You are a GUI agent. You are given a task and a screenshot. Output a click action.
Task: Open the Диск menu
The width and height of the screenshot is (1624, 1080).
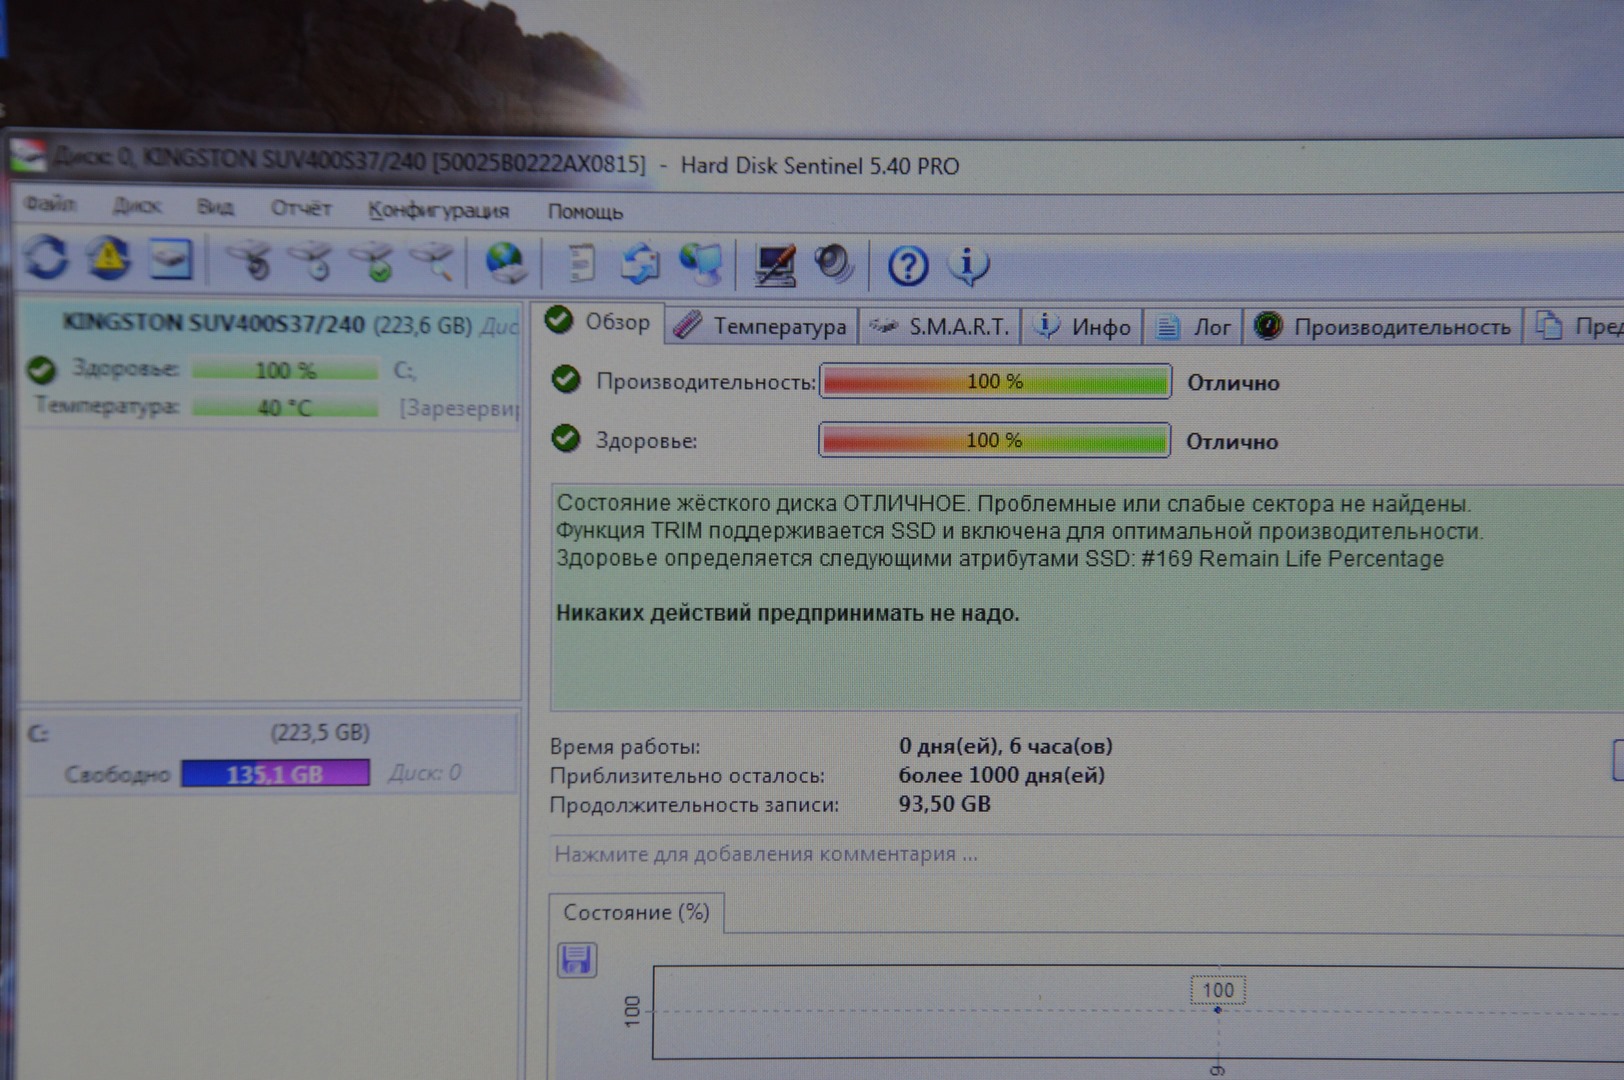137,206
